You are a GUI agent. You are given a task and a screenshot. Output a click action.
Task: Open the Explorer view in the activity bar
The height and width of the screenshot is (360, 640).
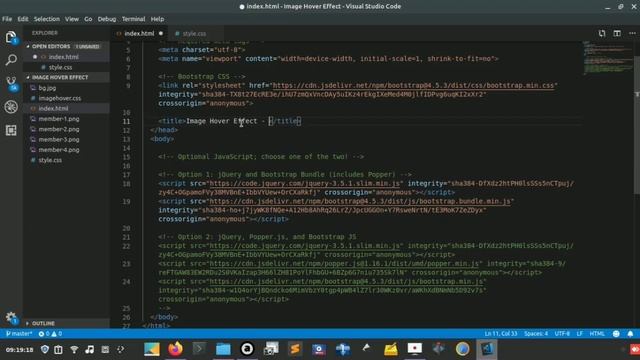pyautogui.click(x=11, y=38)
